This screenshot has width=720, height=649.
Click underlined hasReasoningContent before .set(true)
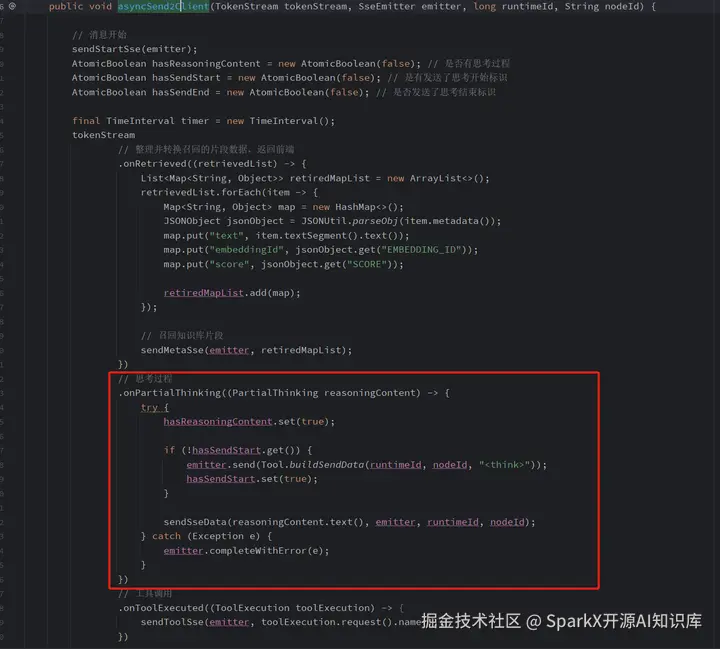coord(218,422)
